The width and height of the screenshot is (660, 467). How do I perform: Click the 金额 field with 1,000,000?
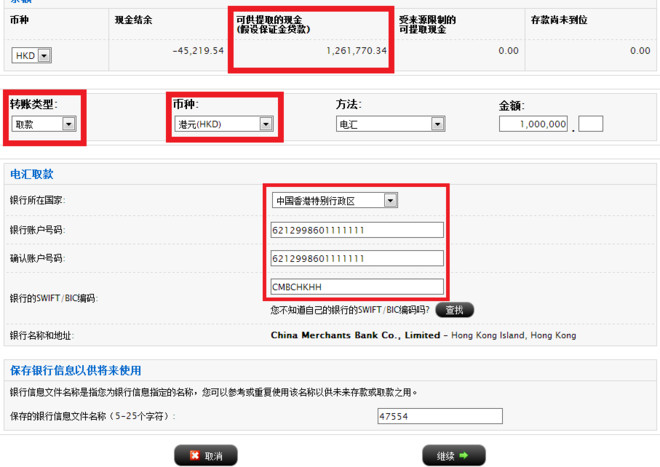pyautogui.click(x=533, y=124)
